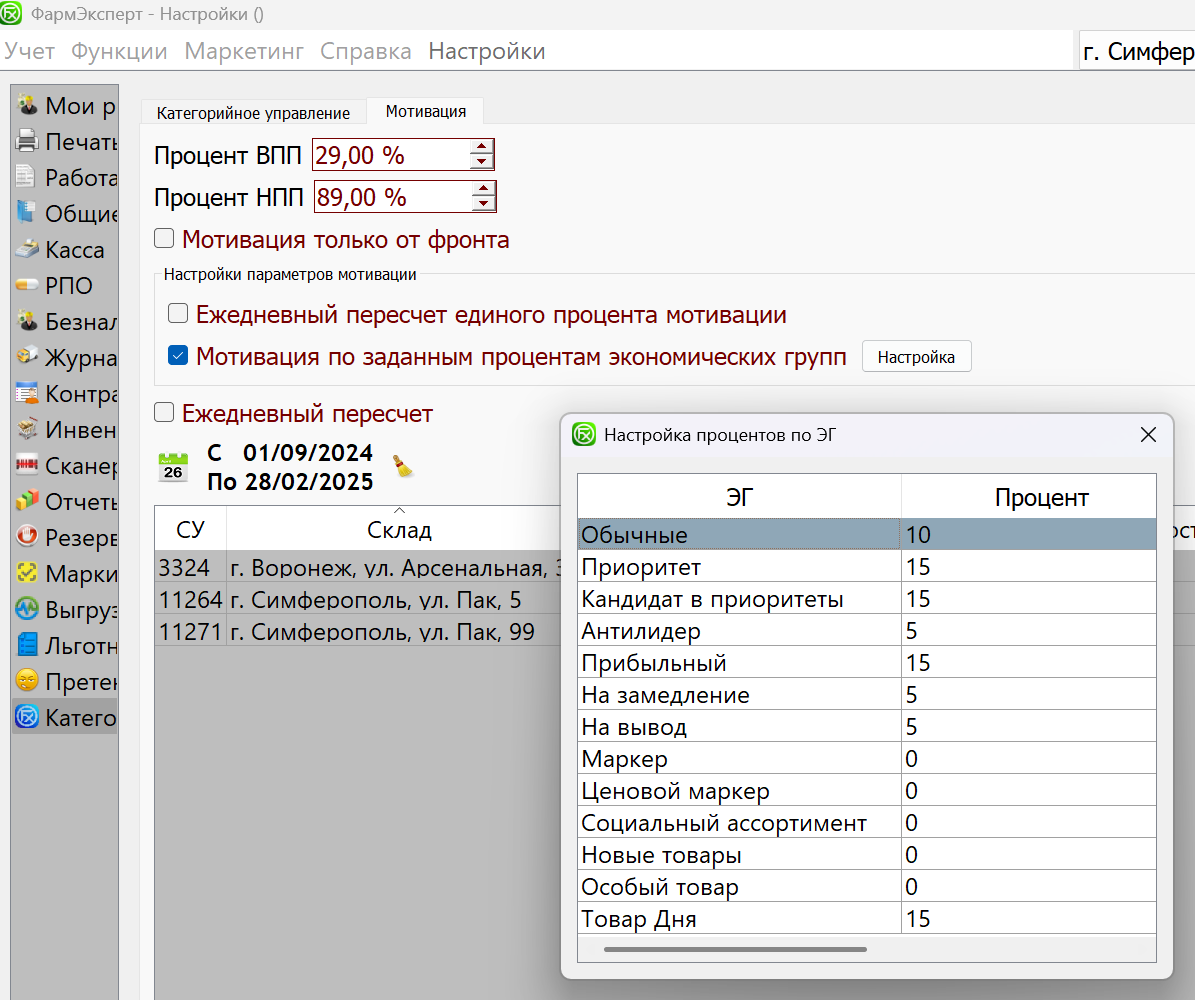
Task: Open the Маркировка sidebar icon
Action: point(28,574)
